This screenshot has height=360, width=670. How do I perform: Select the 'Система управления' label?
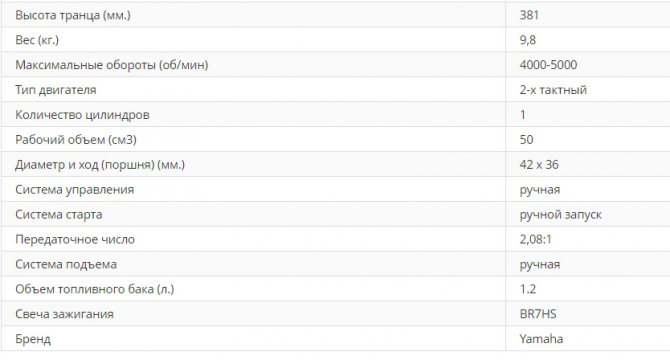click(74, 190)
